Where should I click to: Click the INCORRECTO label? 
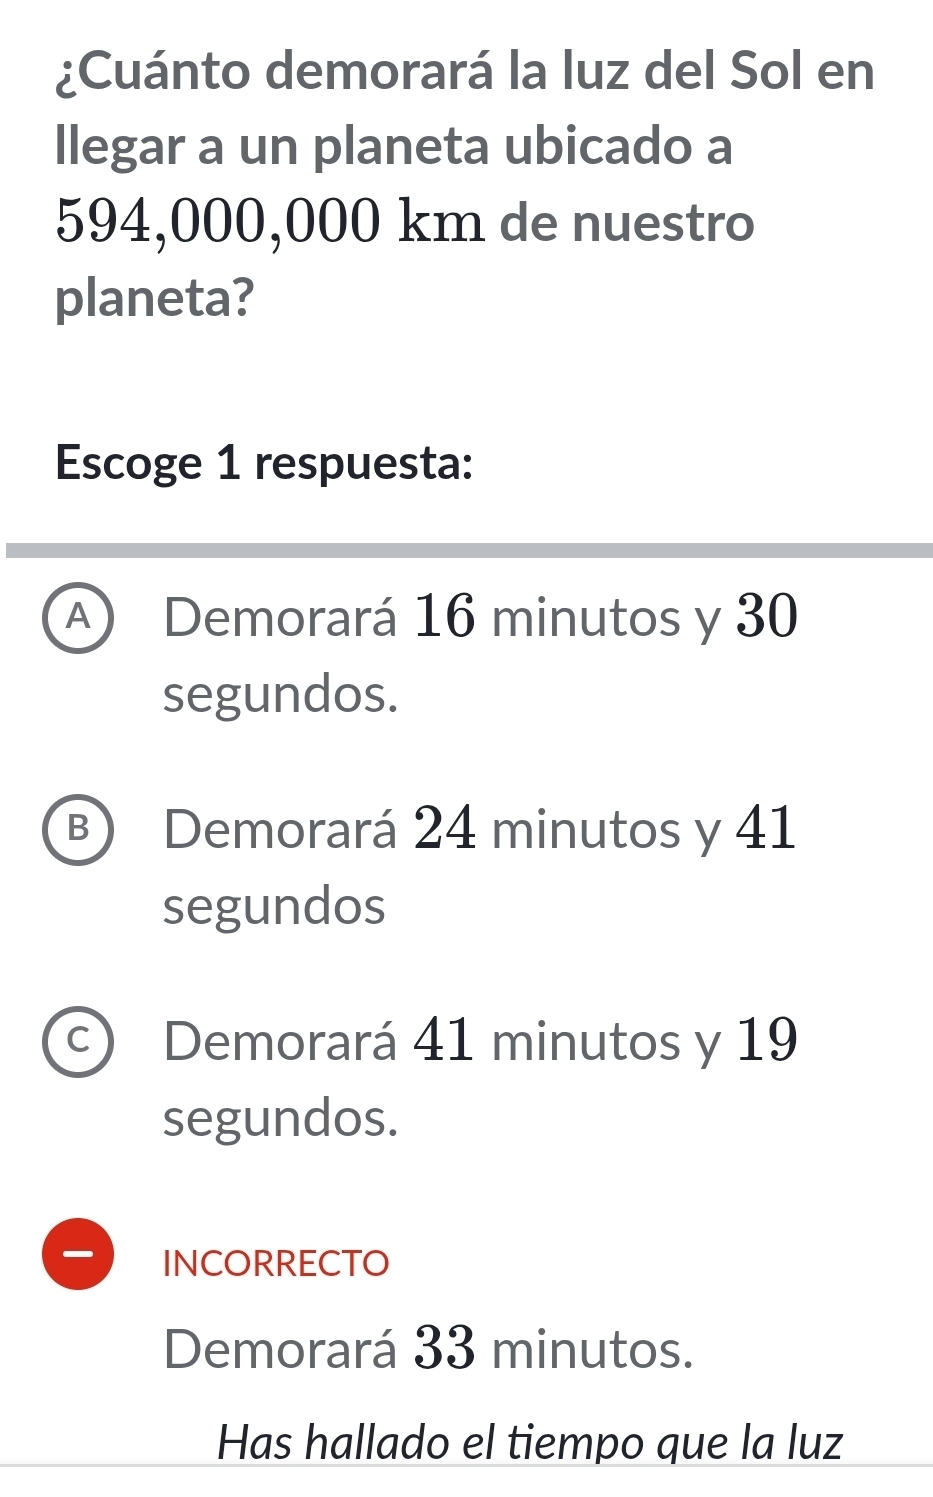pyautogui.click(x=276, y=1263)
